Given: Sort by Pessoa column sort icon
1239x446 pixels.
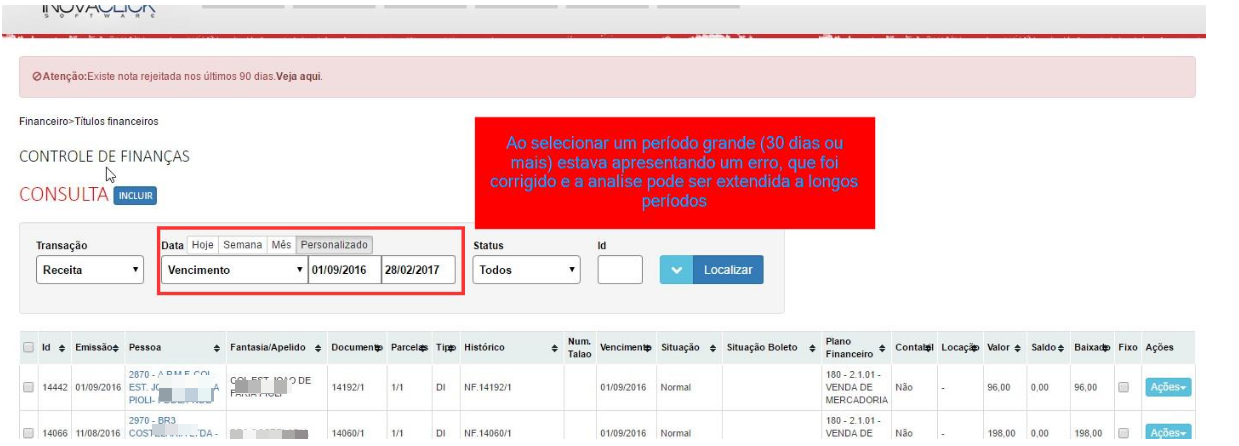Looking at the screenshot, I should point(218,347).
